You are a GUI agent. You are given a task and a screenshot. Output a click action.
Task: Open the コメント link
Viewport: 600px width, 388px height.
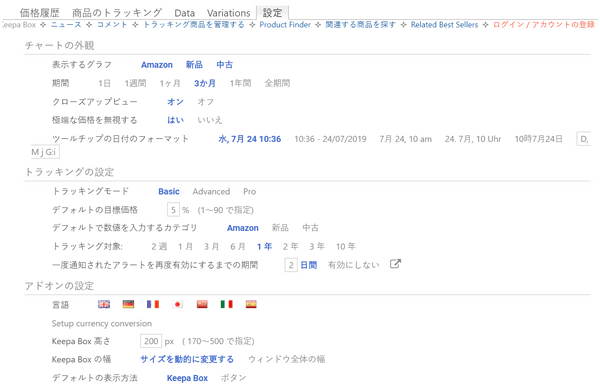point(112,24)
